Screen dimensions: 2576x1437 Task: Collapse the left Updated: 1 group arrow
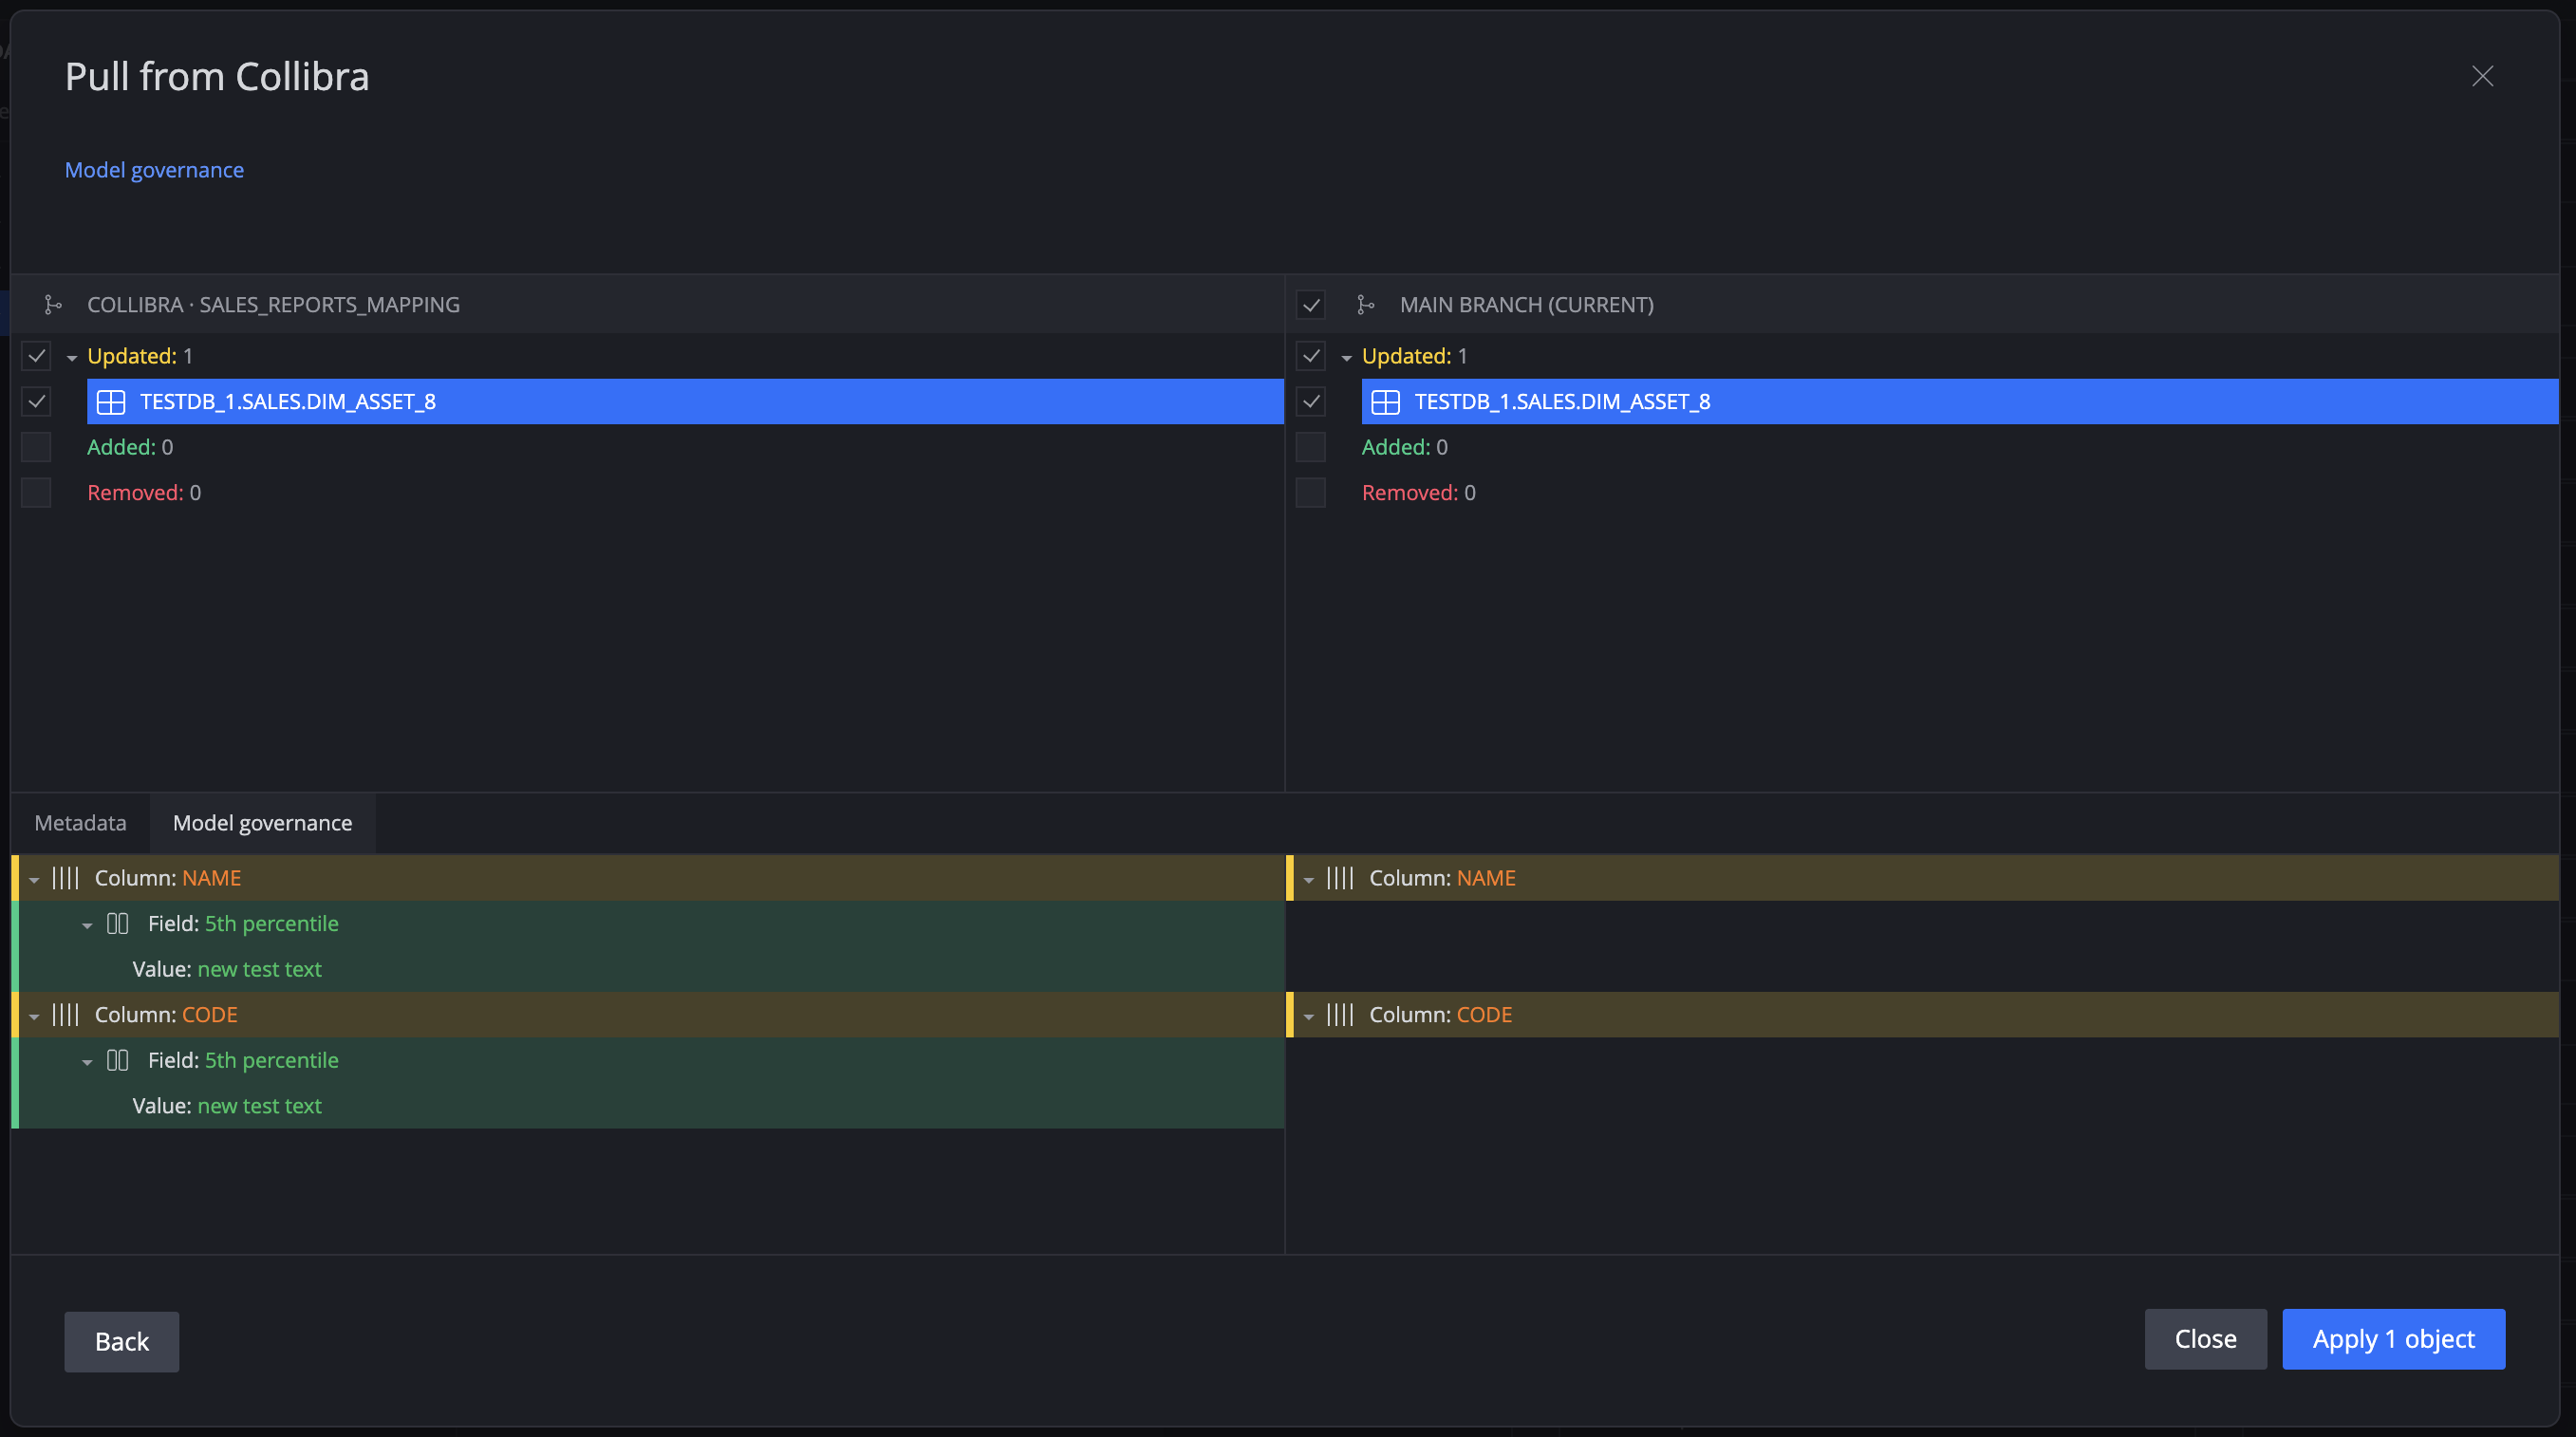tap(72, 358)
